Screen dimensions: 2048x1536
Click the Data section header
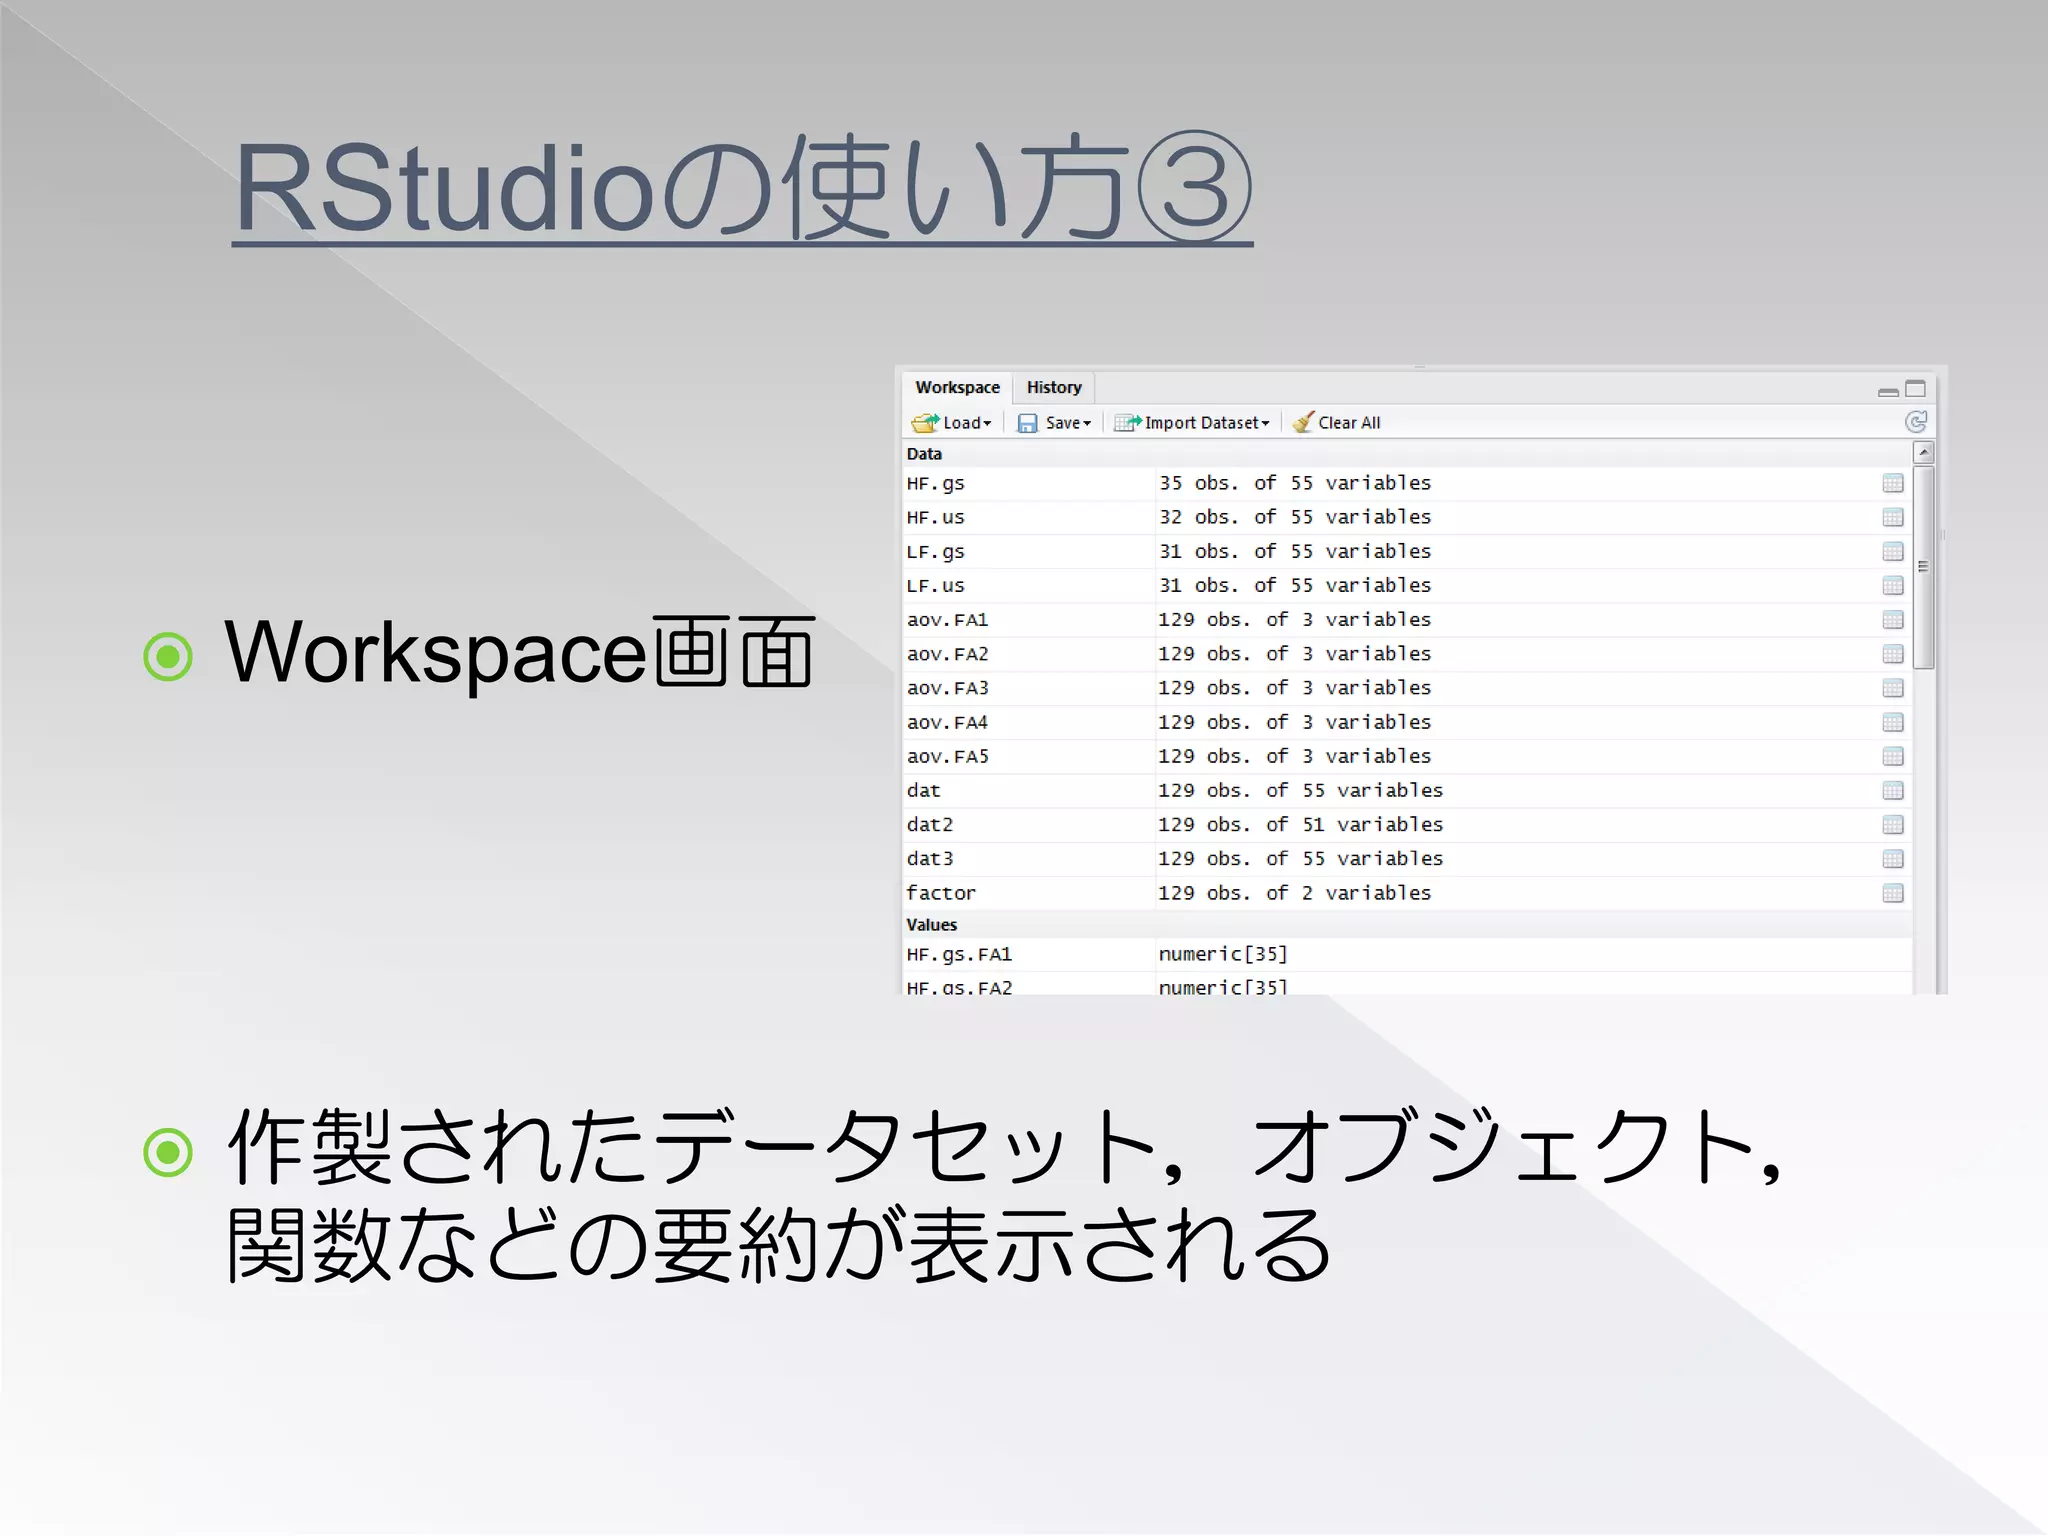[1406, 454]
